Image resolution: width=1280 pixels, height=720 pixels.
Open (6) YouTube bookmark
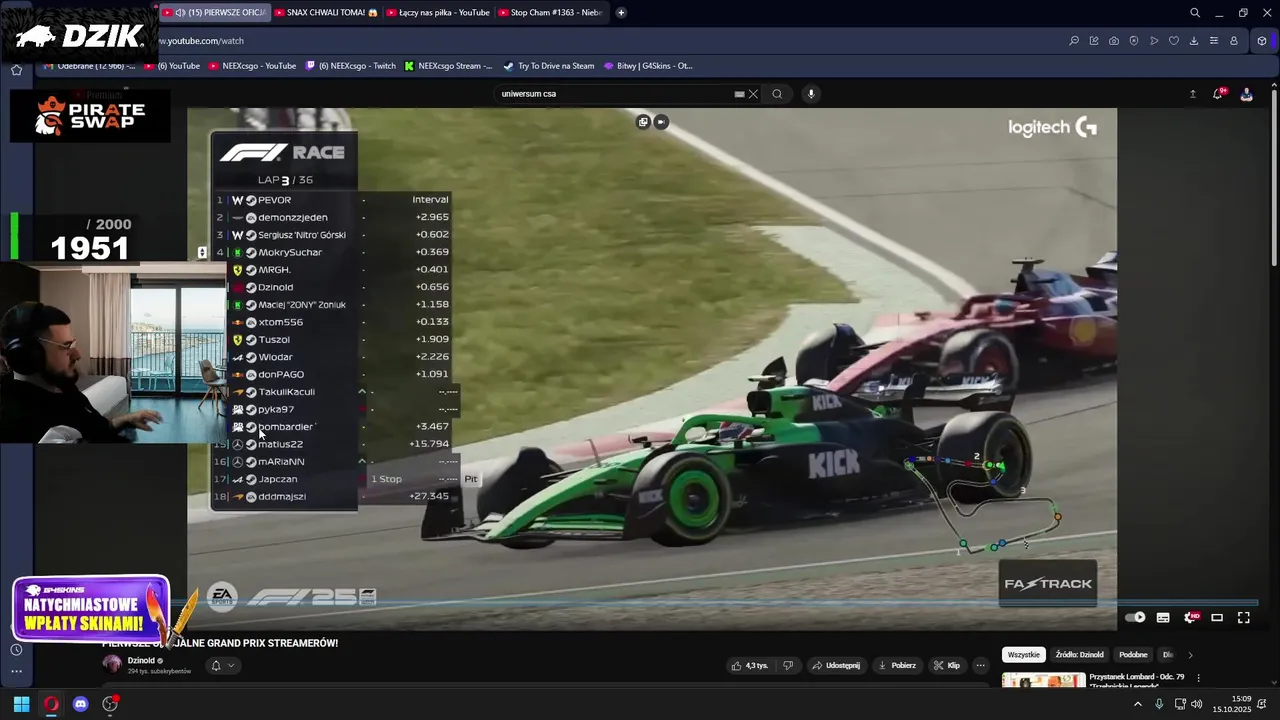(172, 66)
